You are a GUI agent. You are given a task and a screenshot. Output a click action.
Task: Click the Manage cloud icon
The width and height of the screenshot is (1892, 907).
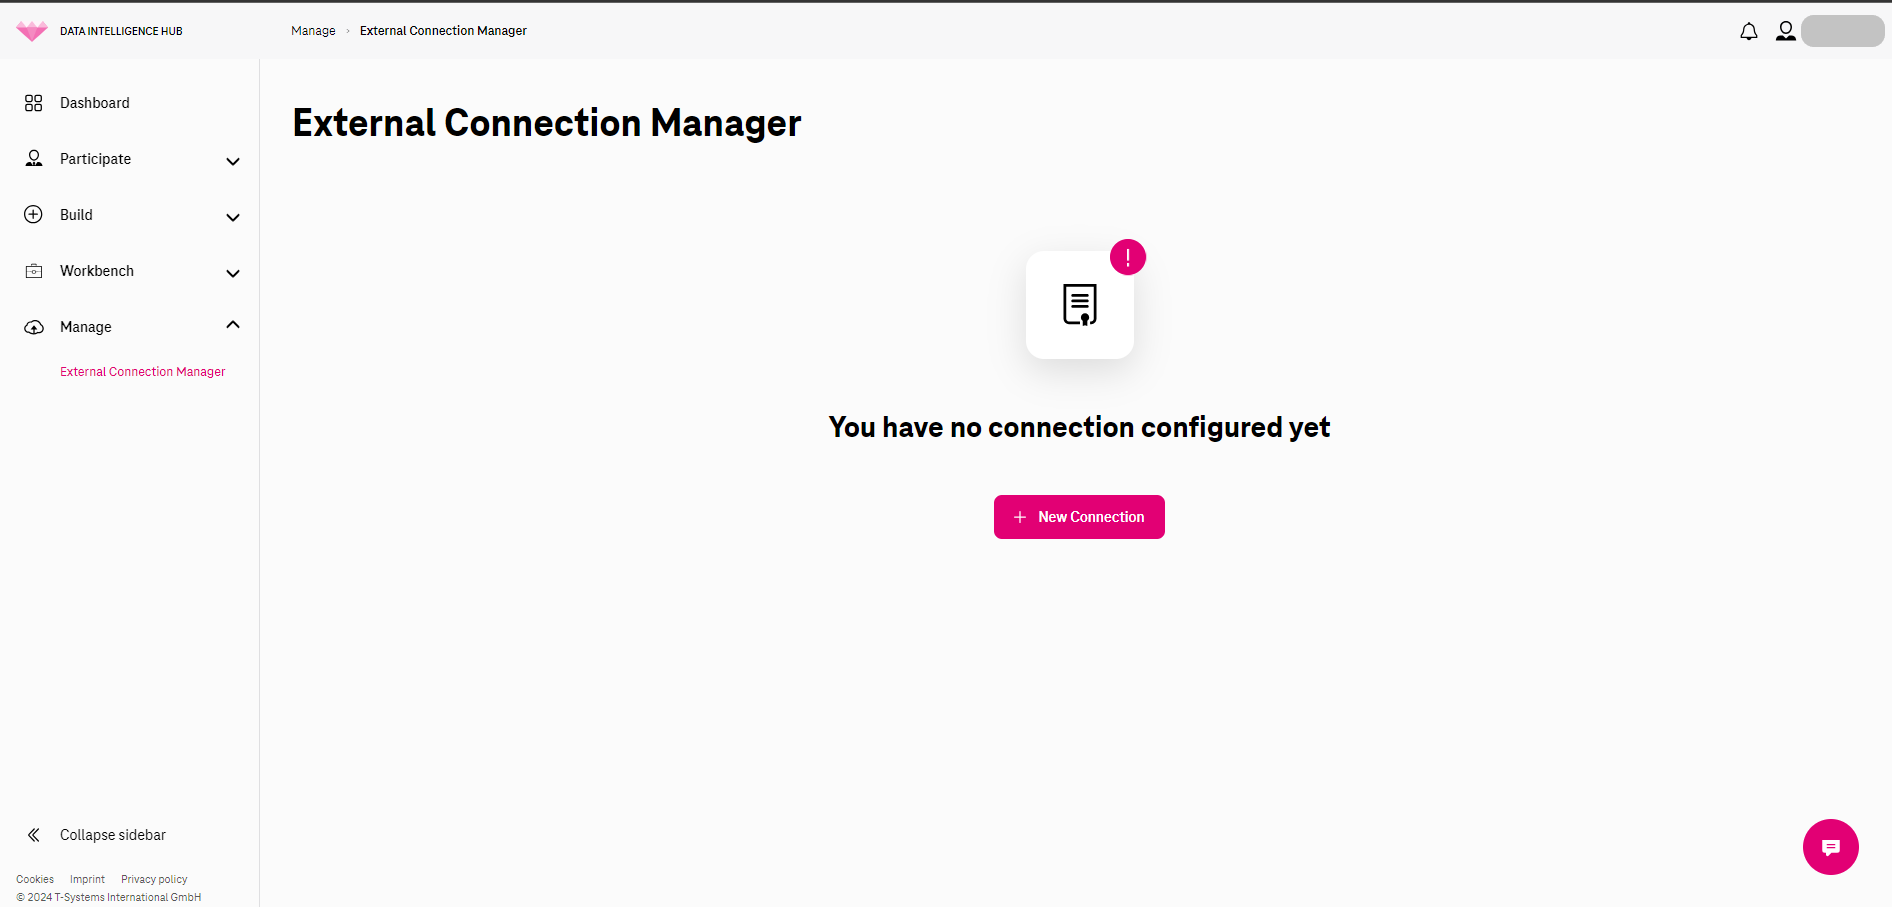[x=34, y=327]
